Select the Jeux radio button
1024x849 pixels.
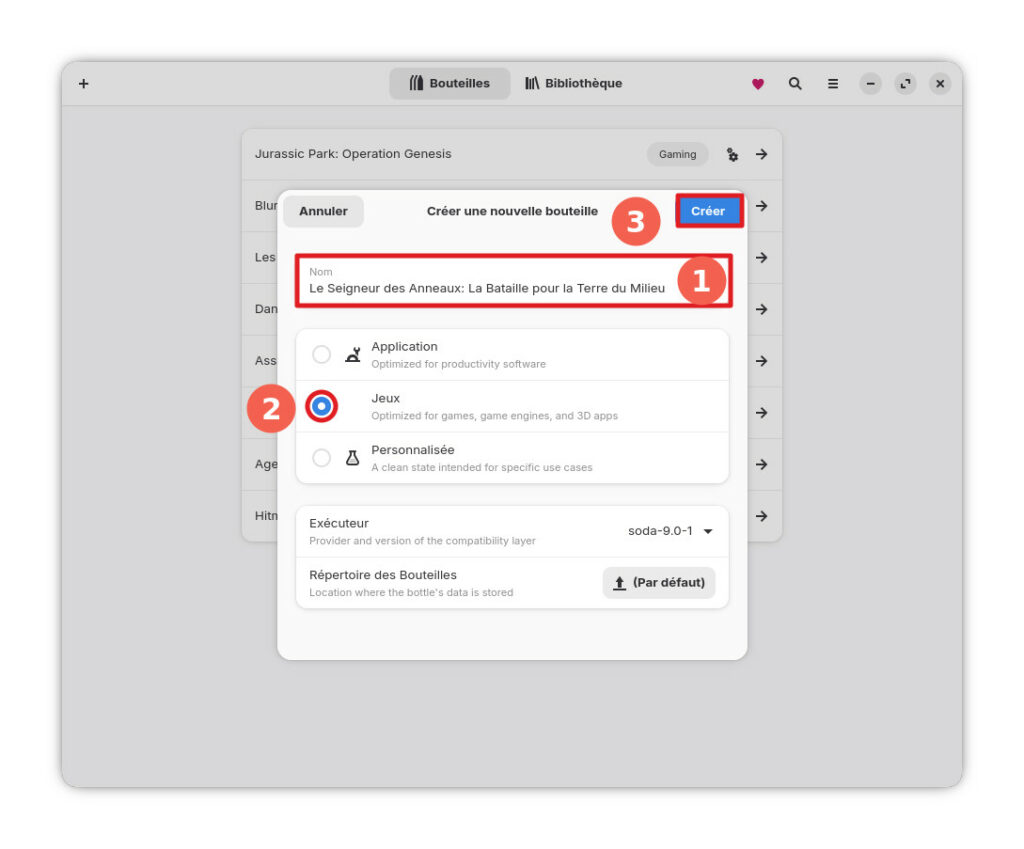pos(321,406)
